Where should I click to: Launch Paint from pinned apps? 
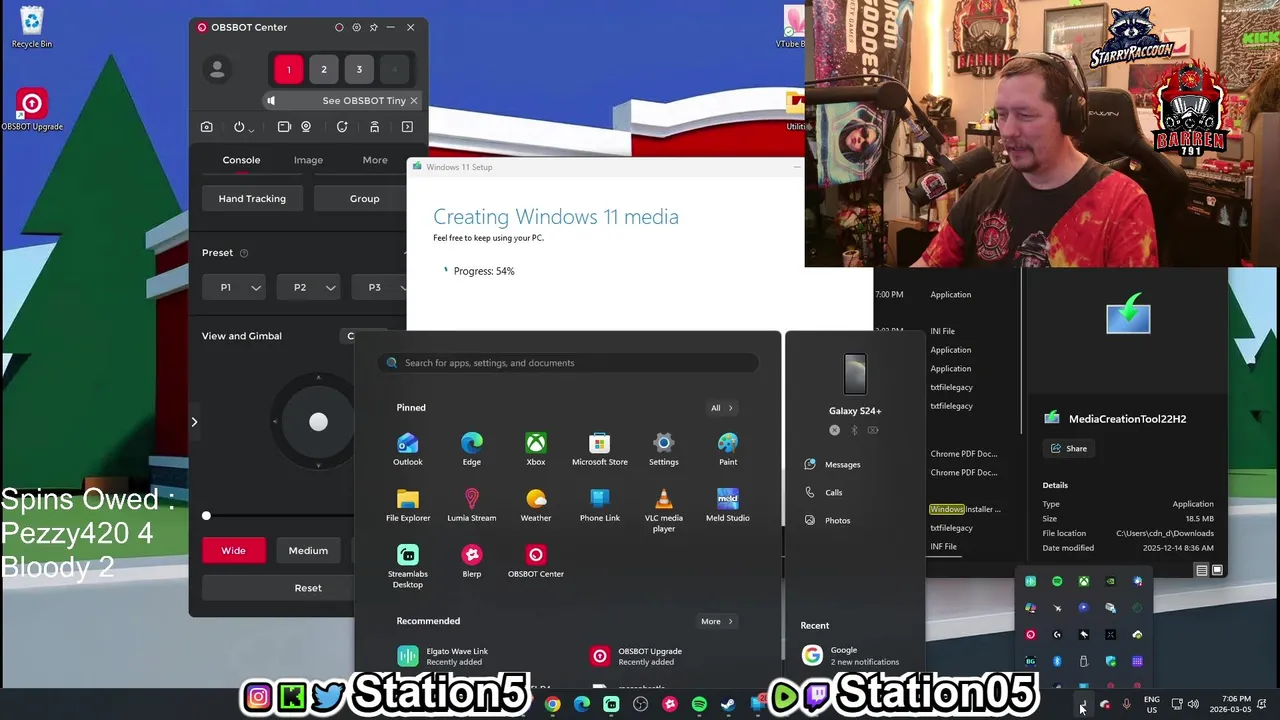tap(728, 449)
